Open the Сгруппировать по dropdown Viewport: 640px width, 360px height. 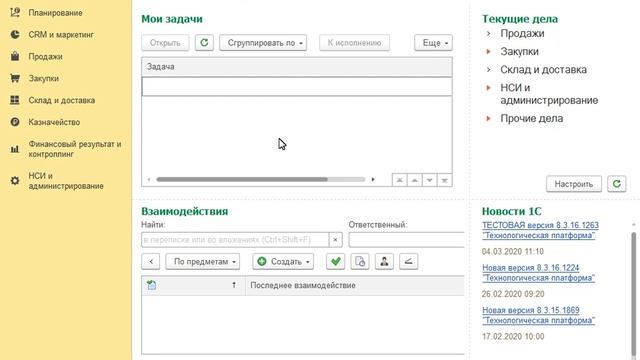tap(263, 42)
